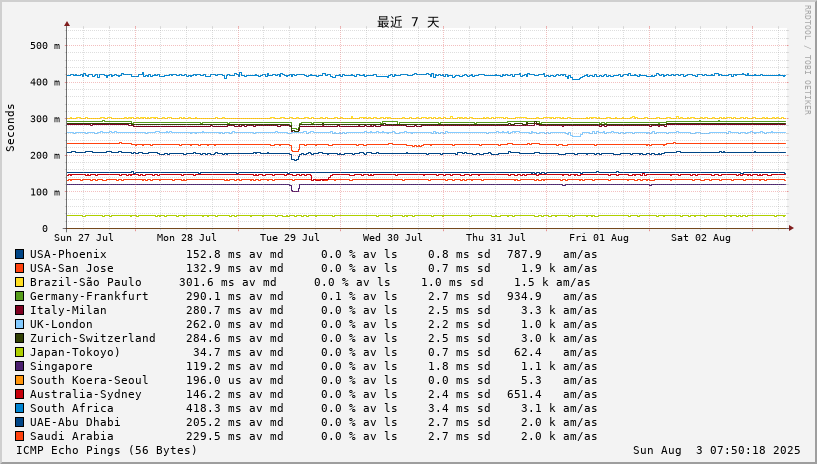Click the South Koera-Seoul orange swatch
The width and height of the screenshot is (817, 464).
[x=19, y=381]
